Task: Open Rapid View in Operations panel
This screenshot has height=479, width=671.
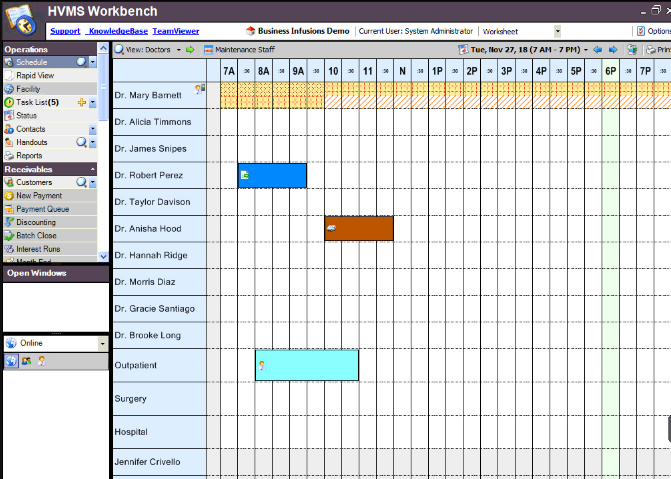Action: tap(35, 75)
